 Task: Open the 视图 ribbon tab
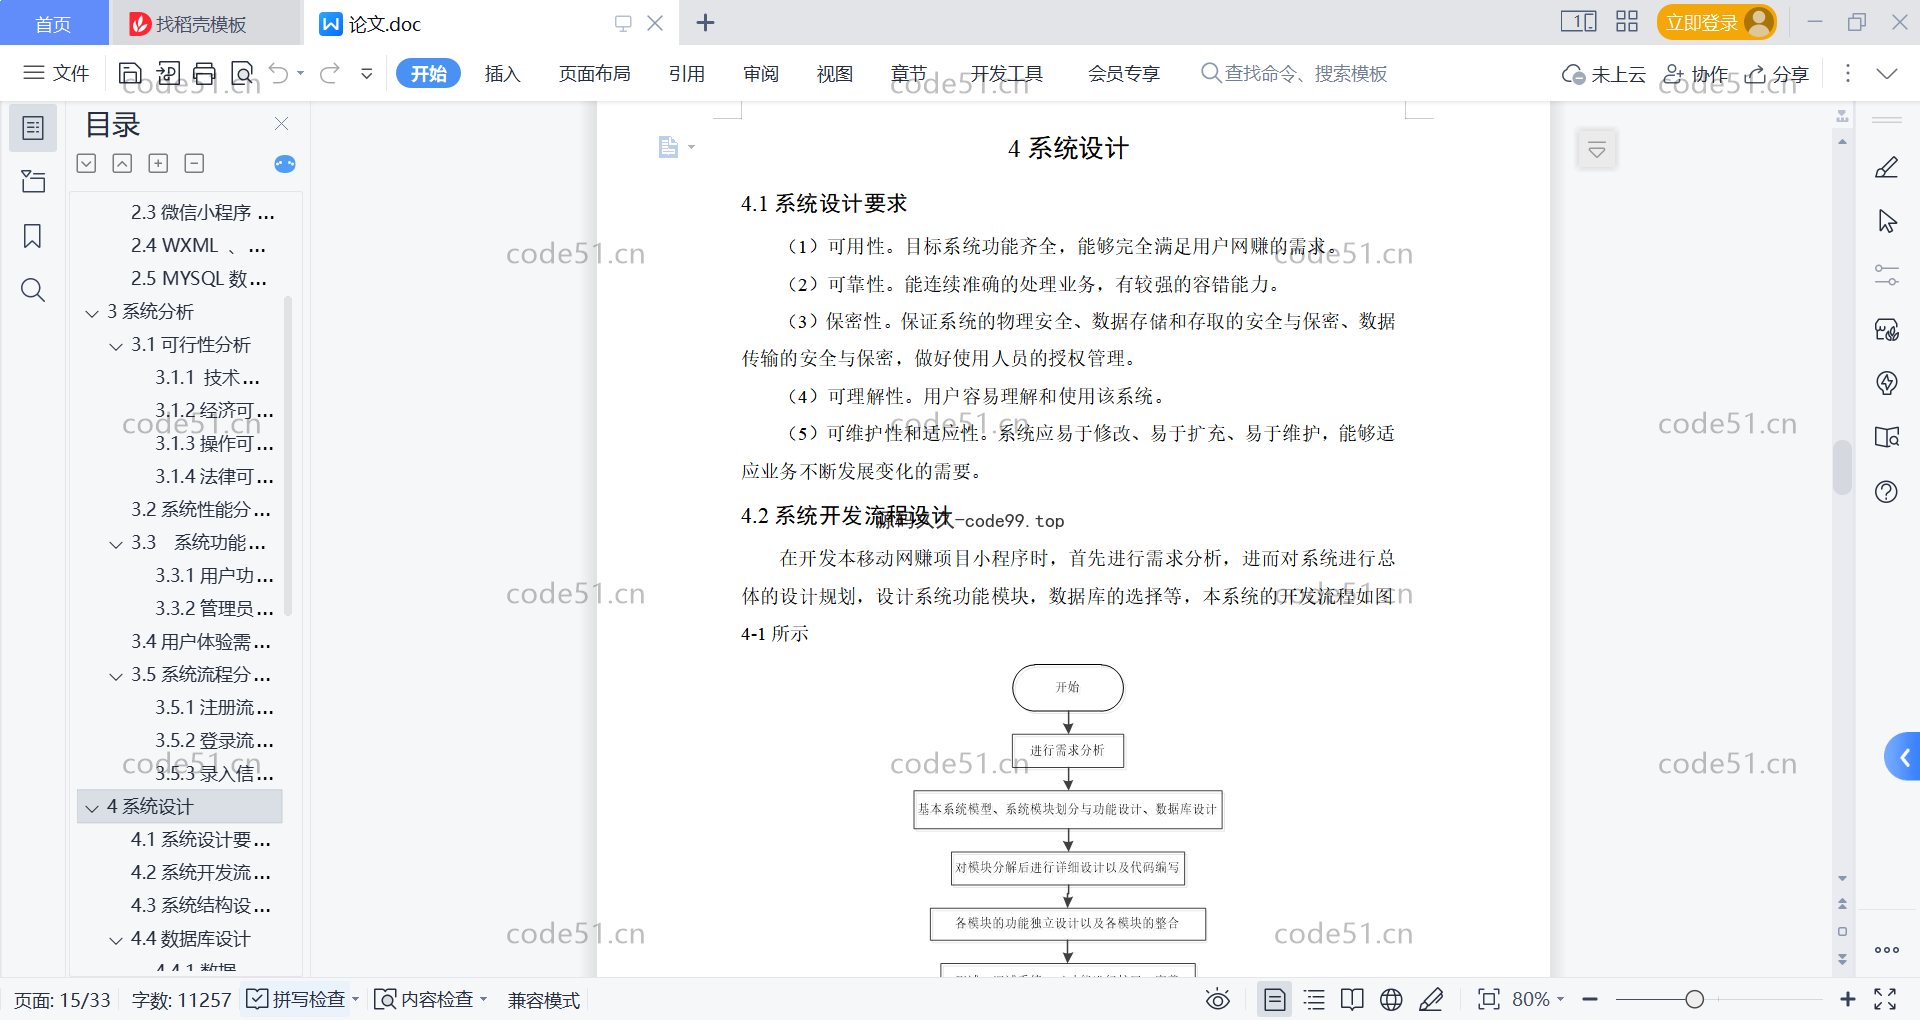(x=835, y=73)
